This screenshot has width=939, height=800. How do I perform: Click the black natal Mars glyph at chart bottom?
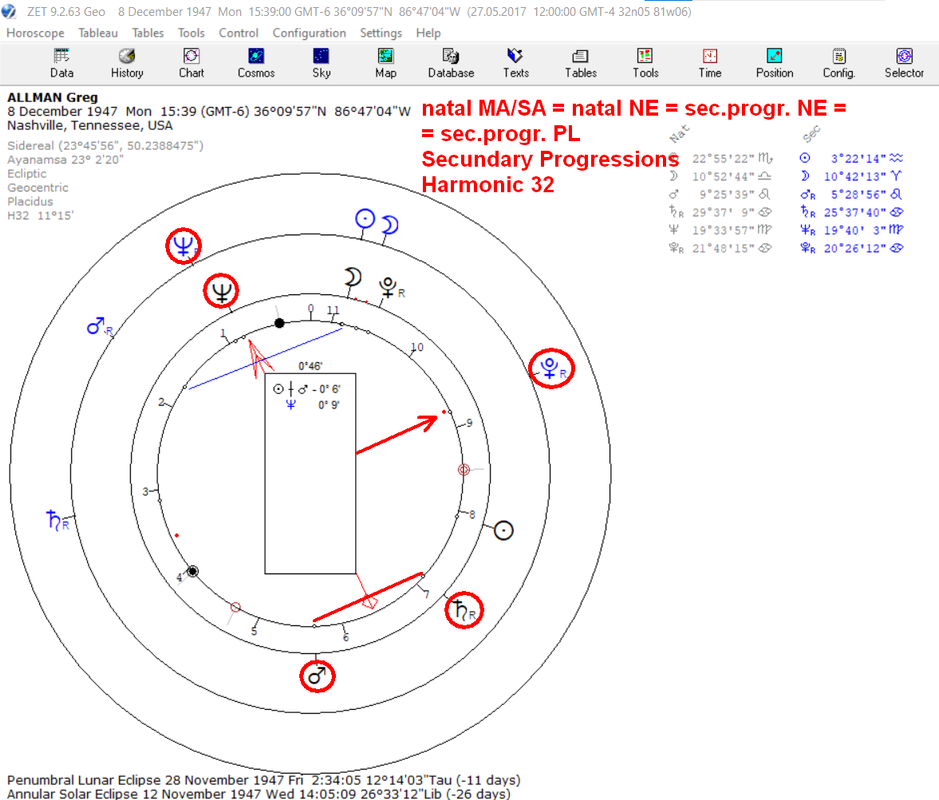(x=317, y=677)
